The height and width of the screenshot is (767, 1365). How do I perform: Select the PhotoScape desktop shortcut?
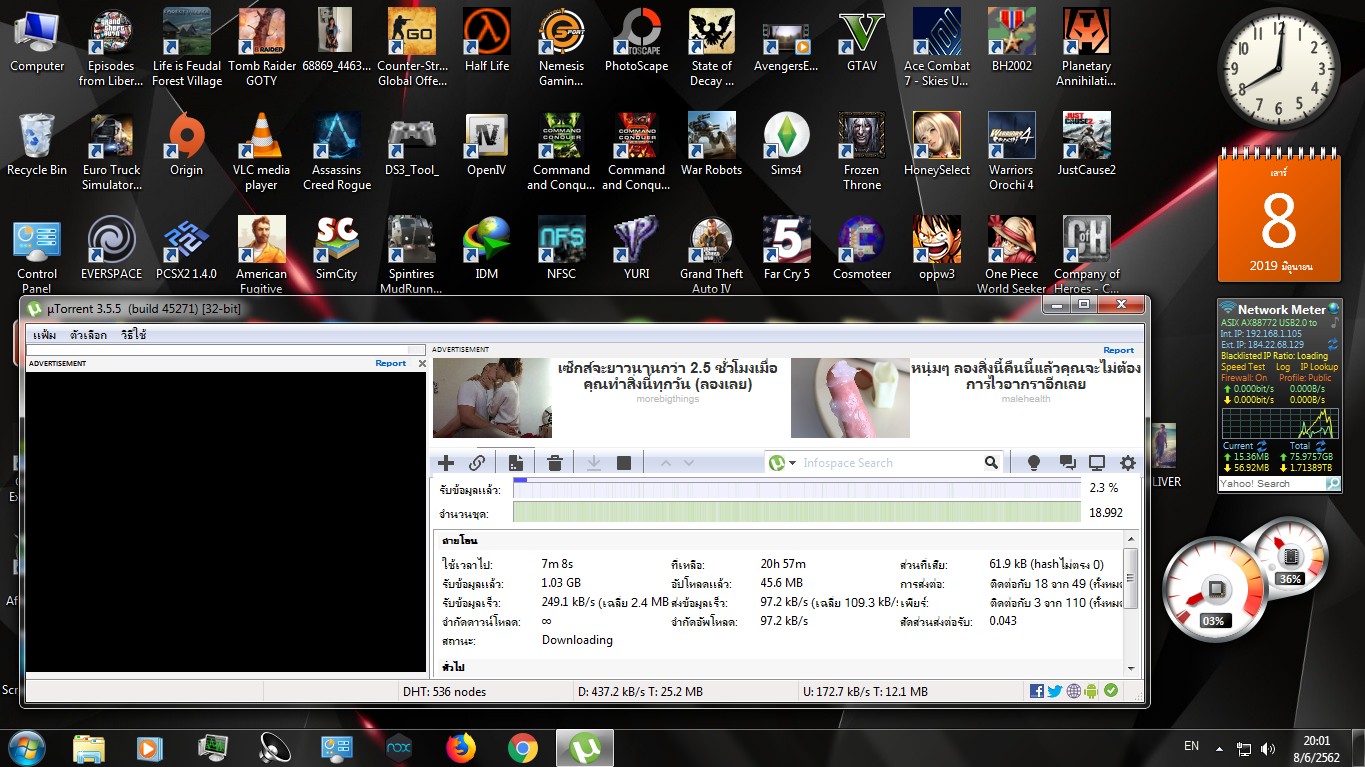click(636, 40)
